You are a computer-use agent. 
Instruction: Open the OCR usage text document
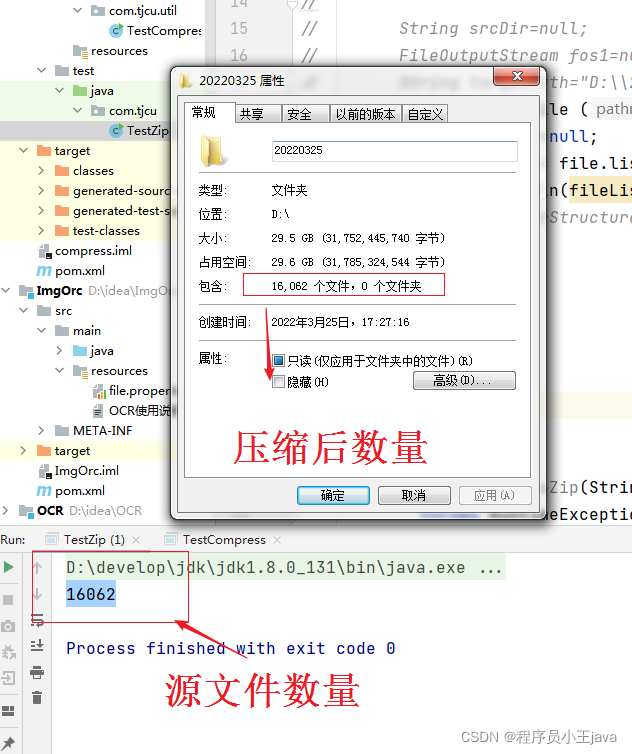pyautogui.click(x=132, y=411)
